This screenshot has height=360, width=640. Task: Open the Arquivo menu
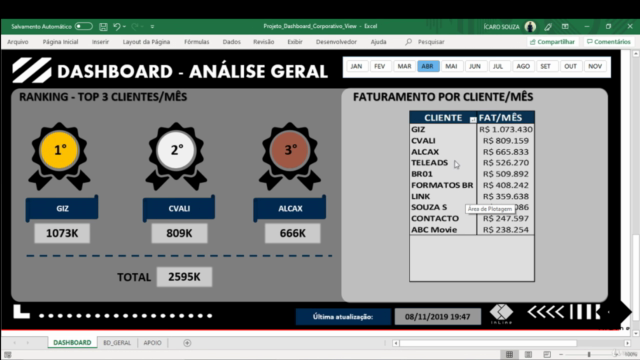pyautogui.click(x=18, y=42)
